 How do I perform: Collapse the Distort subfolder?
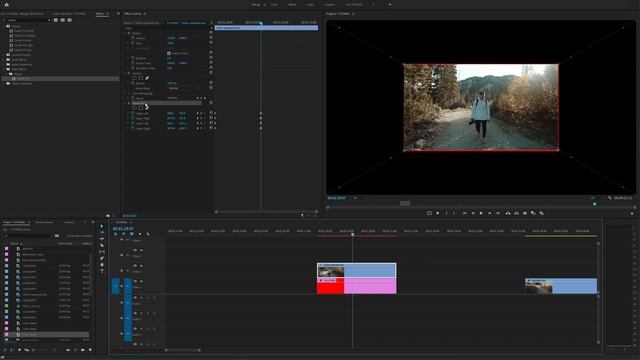point(7,74)
